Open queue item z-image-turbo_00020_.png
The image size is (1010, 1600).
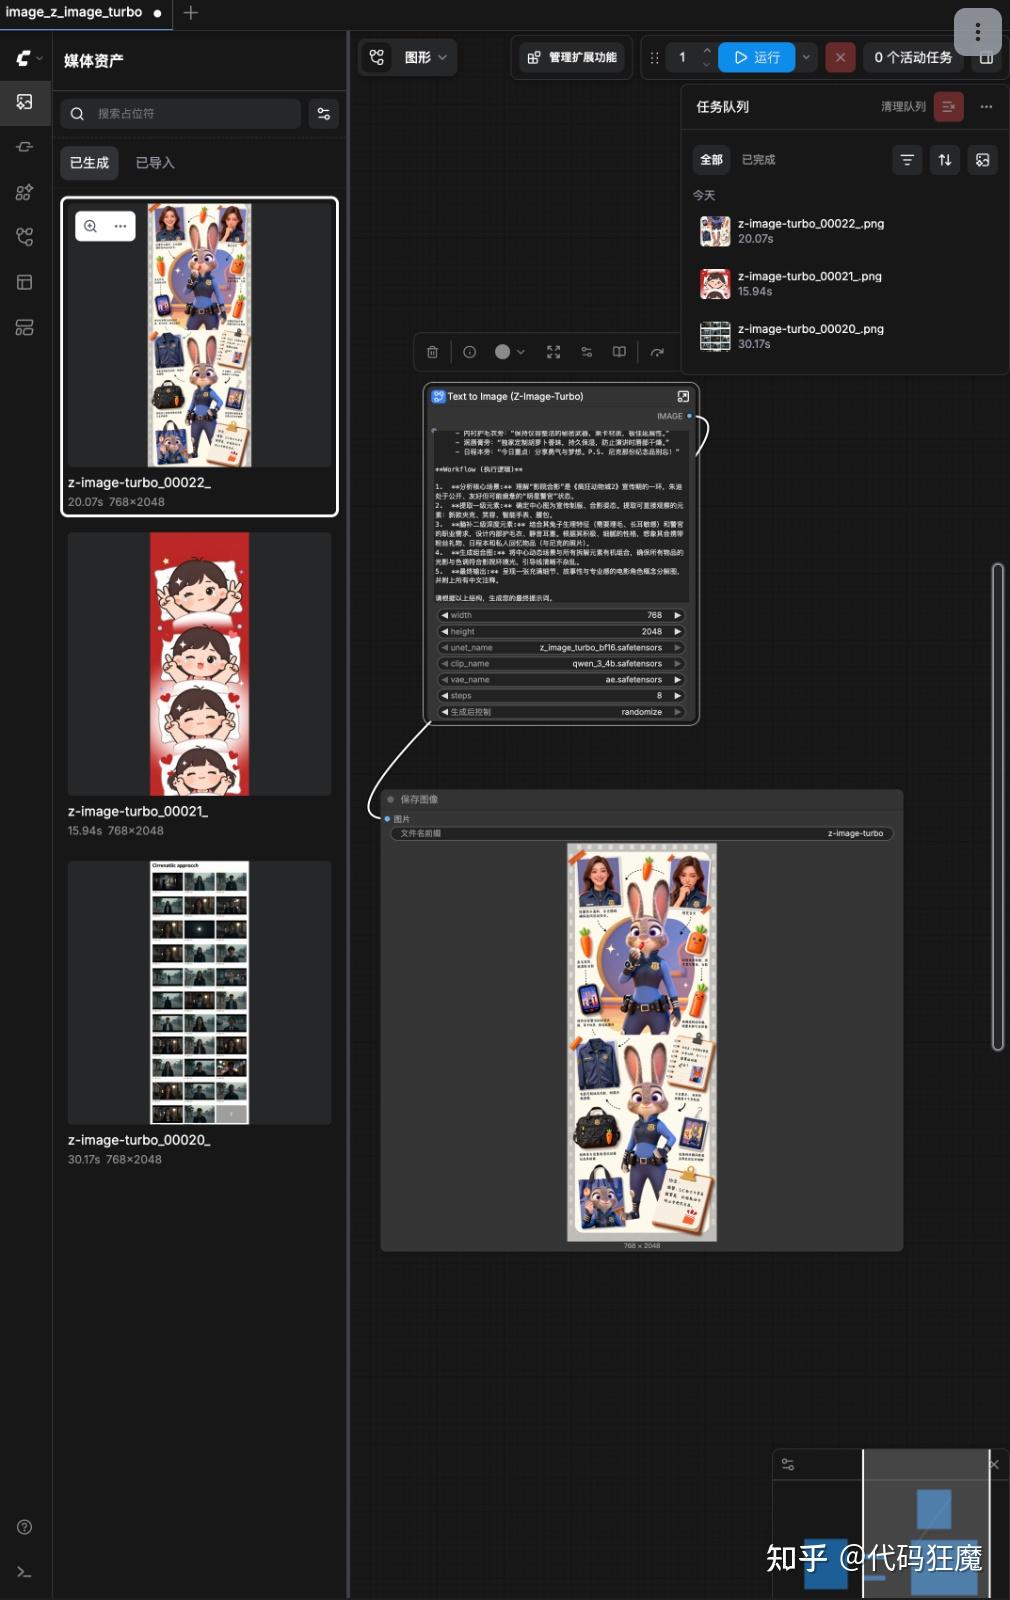(845, 336)
